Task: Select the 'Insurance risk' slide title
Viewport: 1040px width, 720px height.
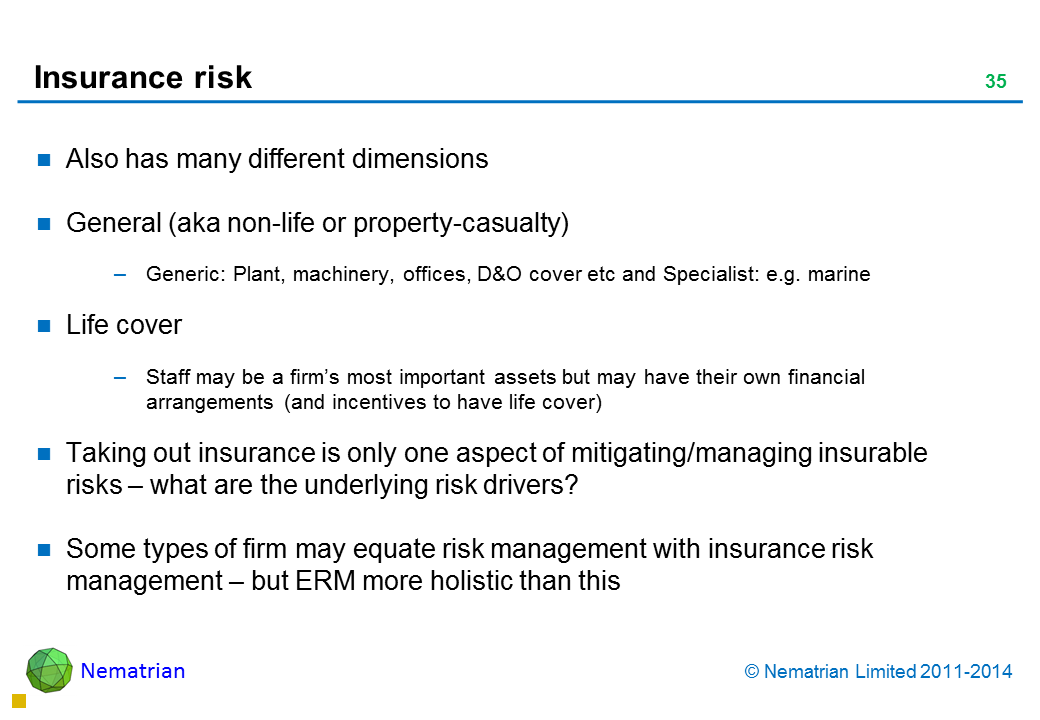Action: 143,78
